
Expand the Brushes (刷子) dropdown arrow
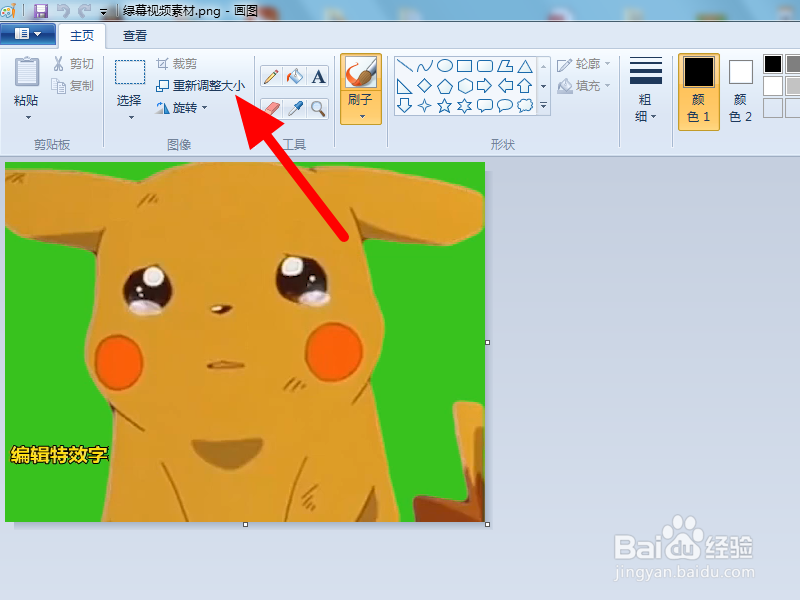[x=362, y=117]
